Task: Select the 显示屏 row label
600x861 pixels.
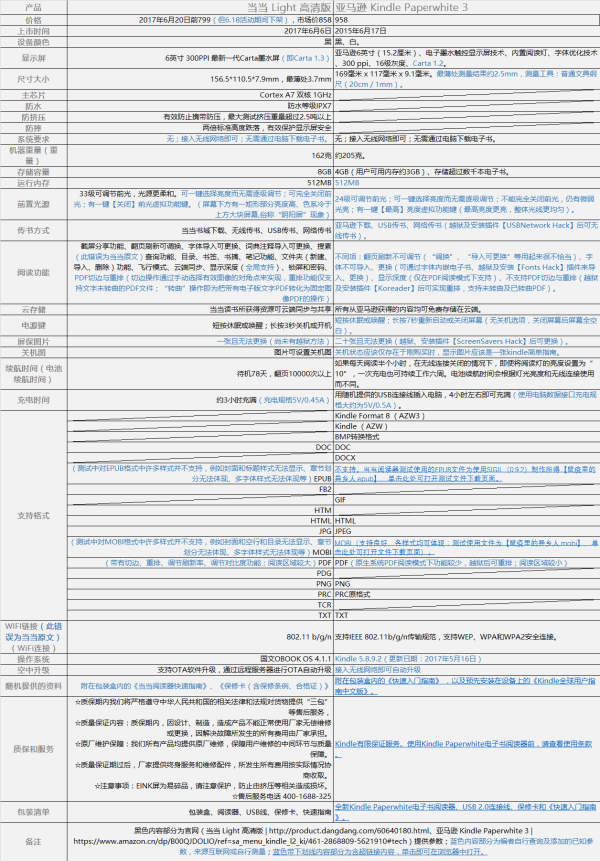Action: click(33, 58)
